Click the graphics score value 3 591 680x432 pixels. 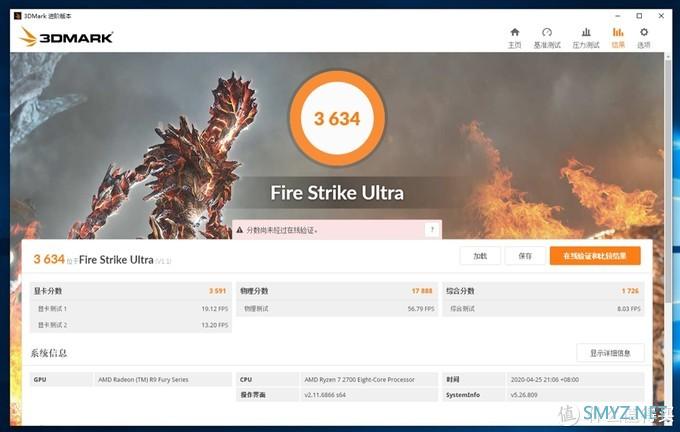point(218,291)
